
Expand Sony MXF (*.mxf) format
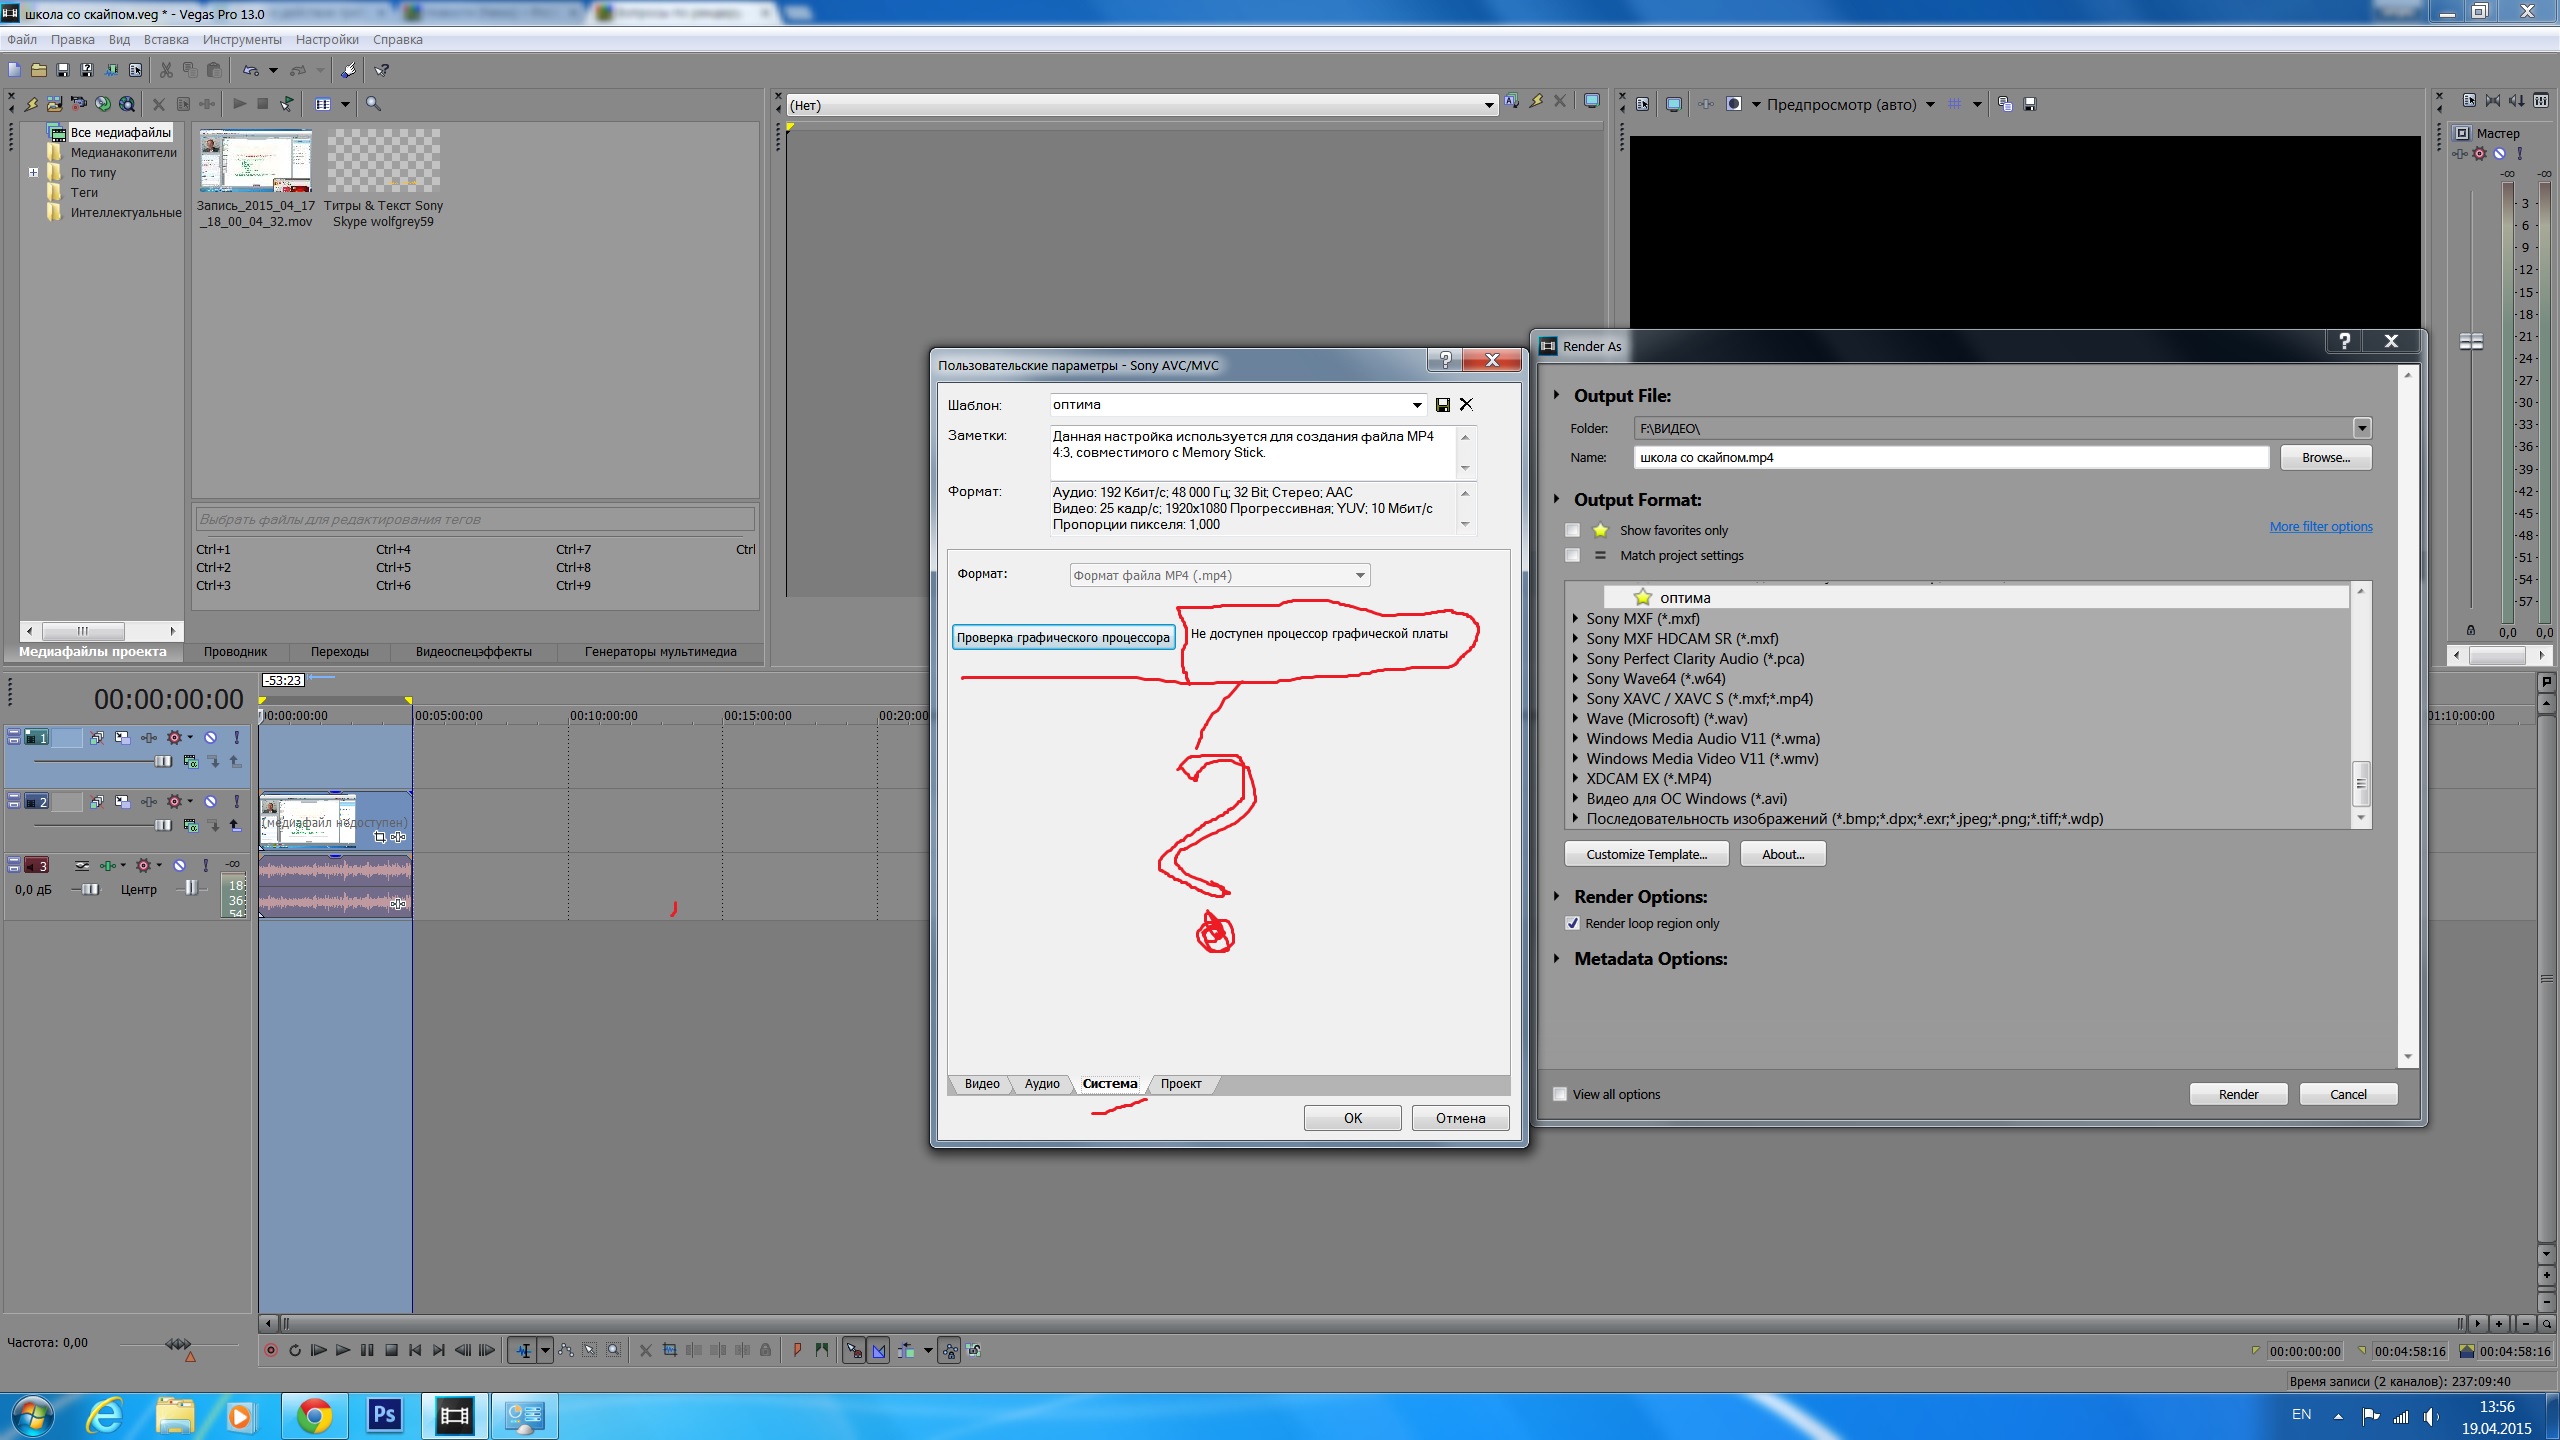pos(1576,619)
